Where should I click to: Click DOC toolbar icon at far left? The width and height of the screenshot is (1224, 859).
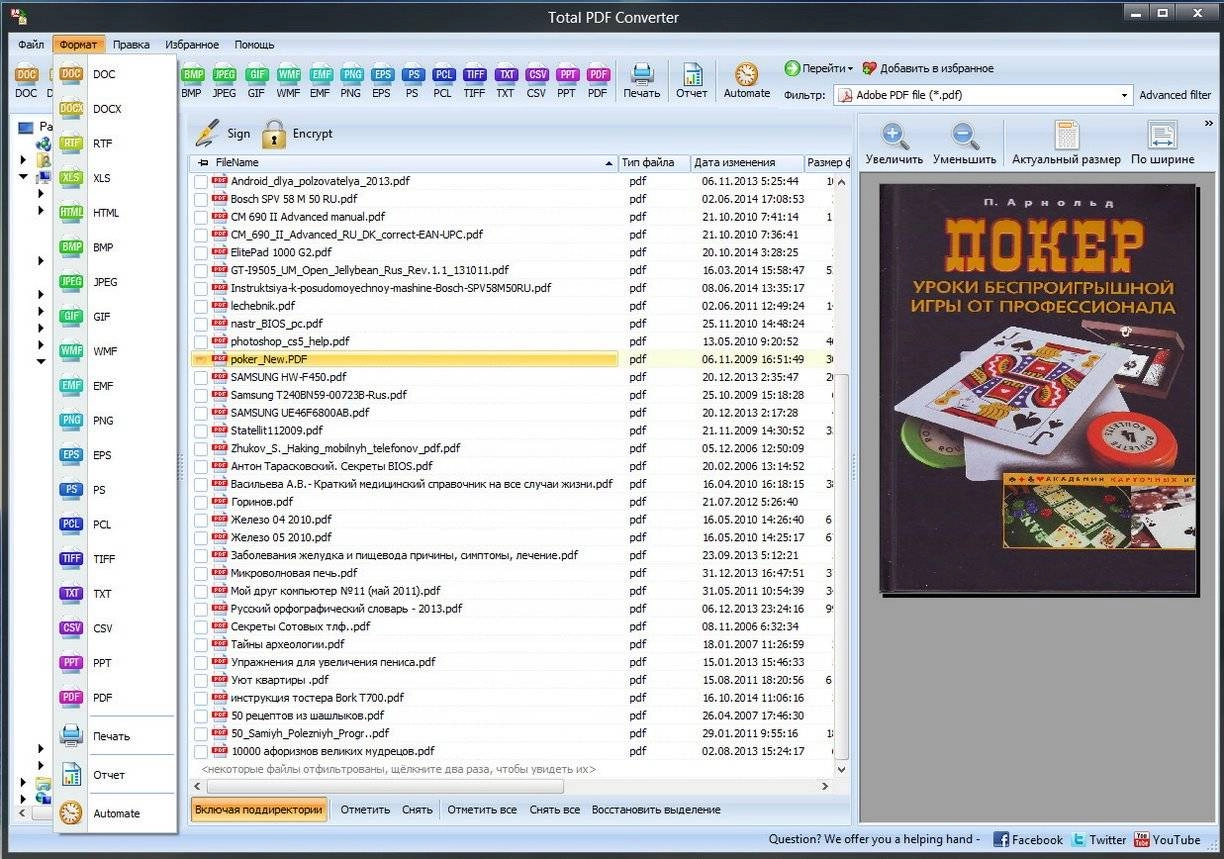[26, 81]
